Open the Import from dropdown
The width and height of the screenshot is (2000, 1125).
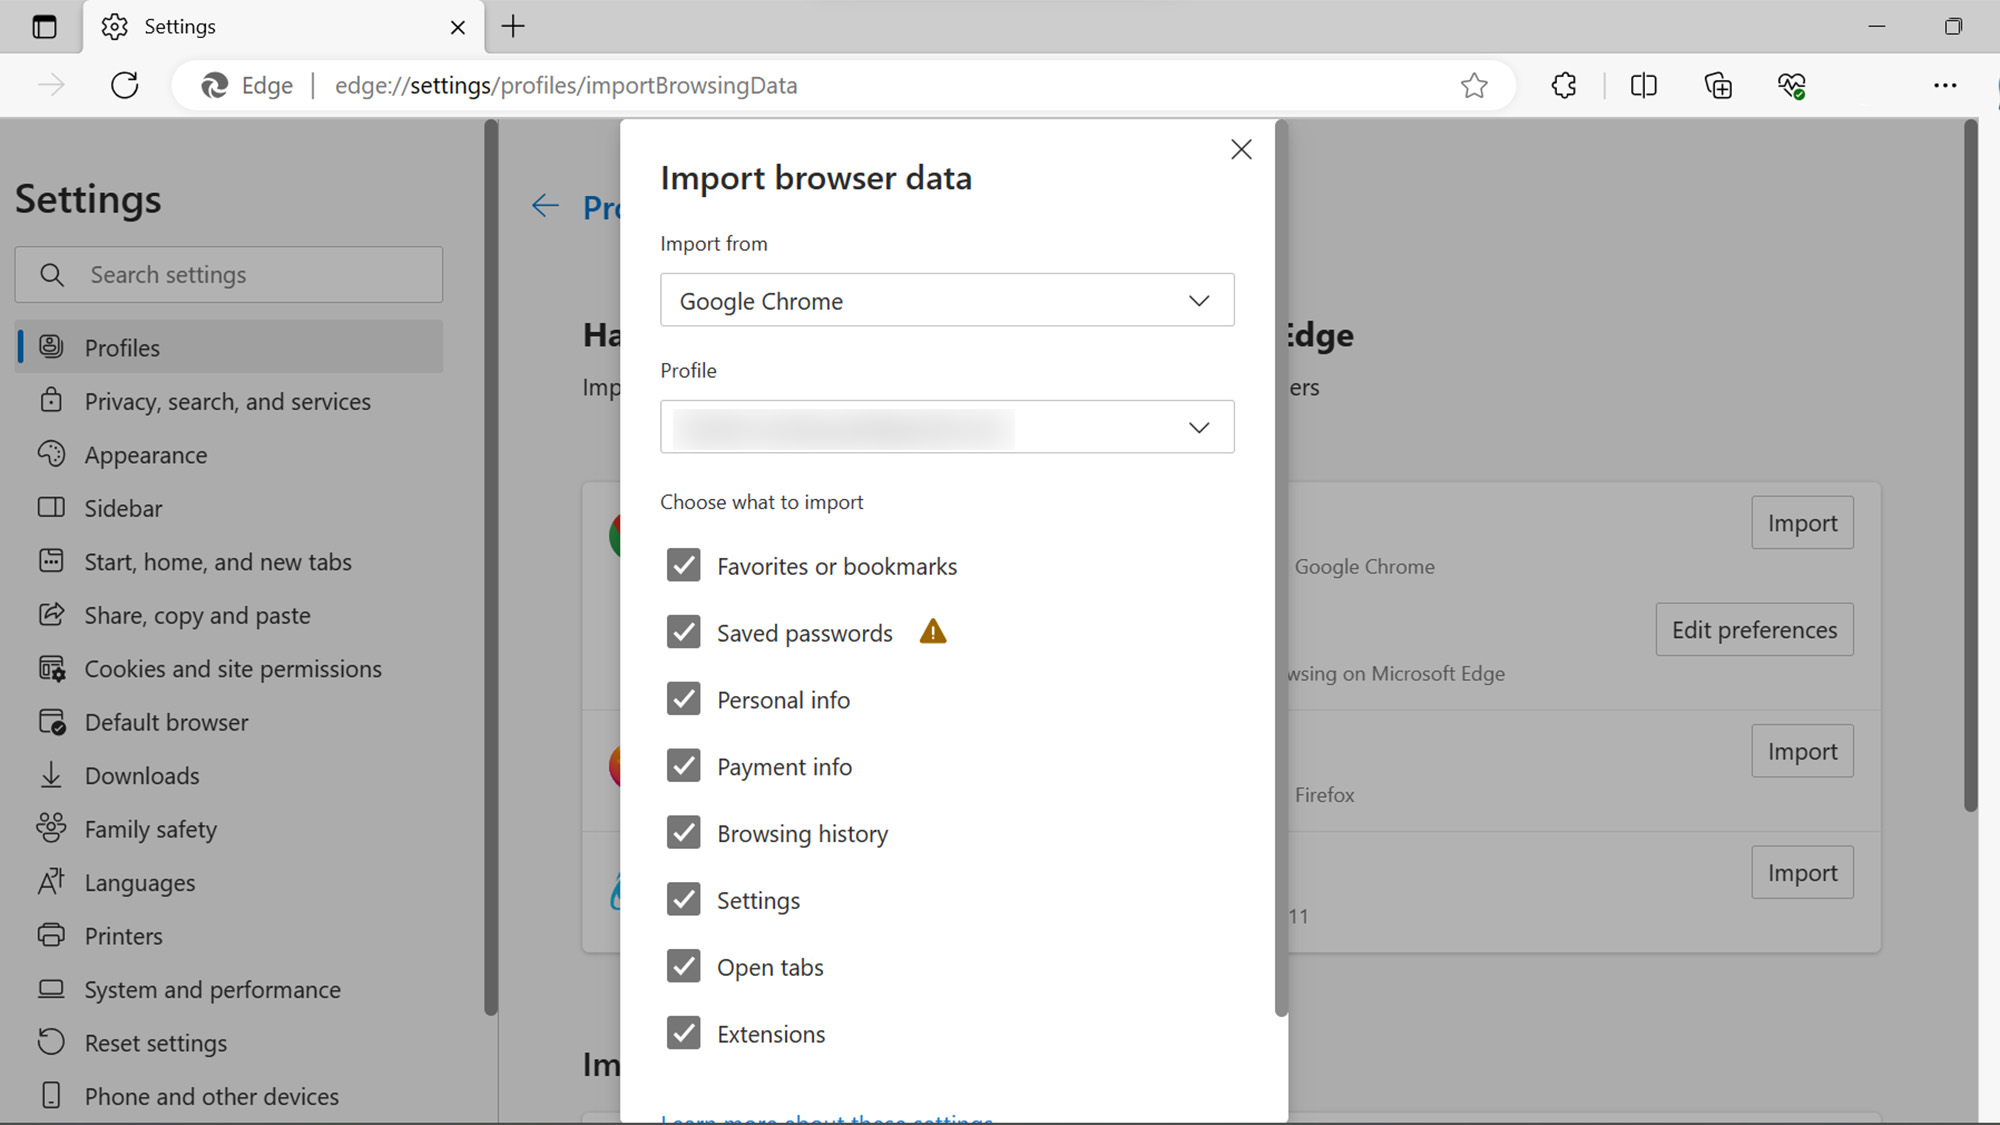tap(946, 300)
